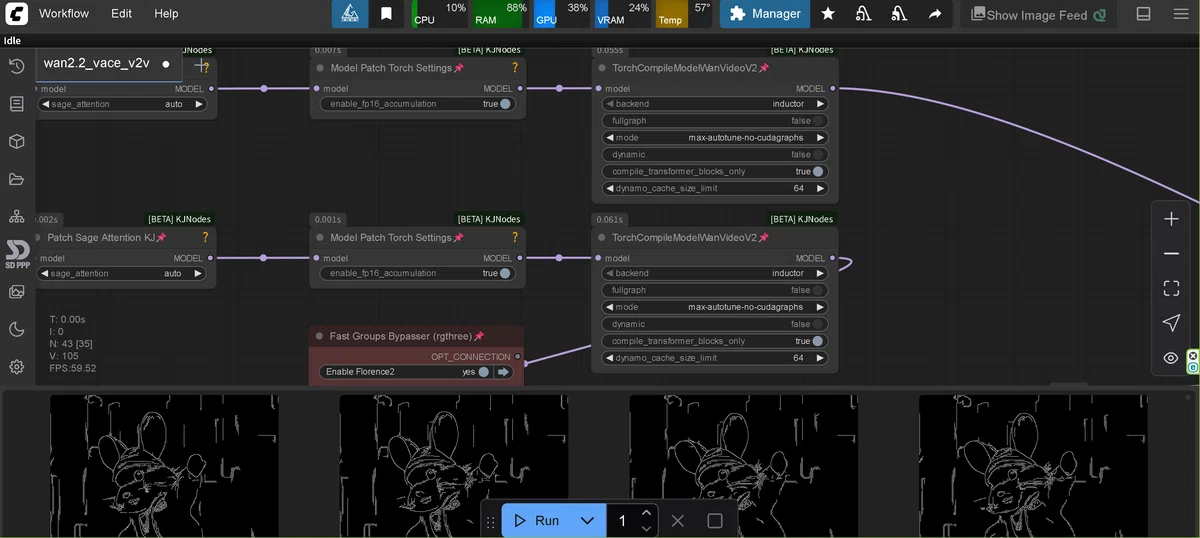Click Show Image Feed button
Screen dimensions: 1200x538
point(1039,15)
